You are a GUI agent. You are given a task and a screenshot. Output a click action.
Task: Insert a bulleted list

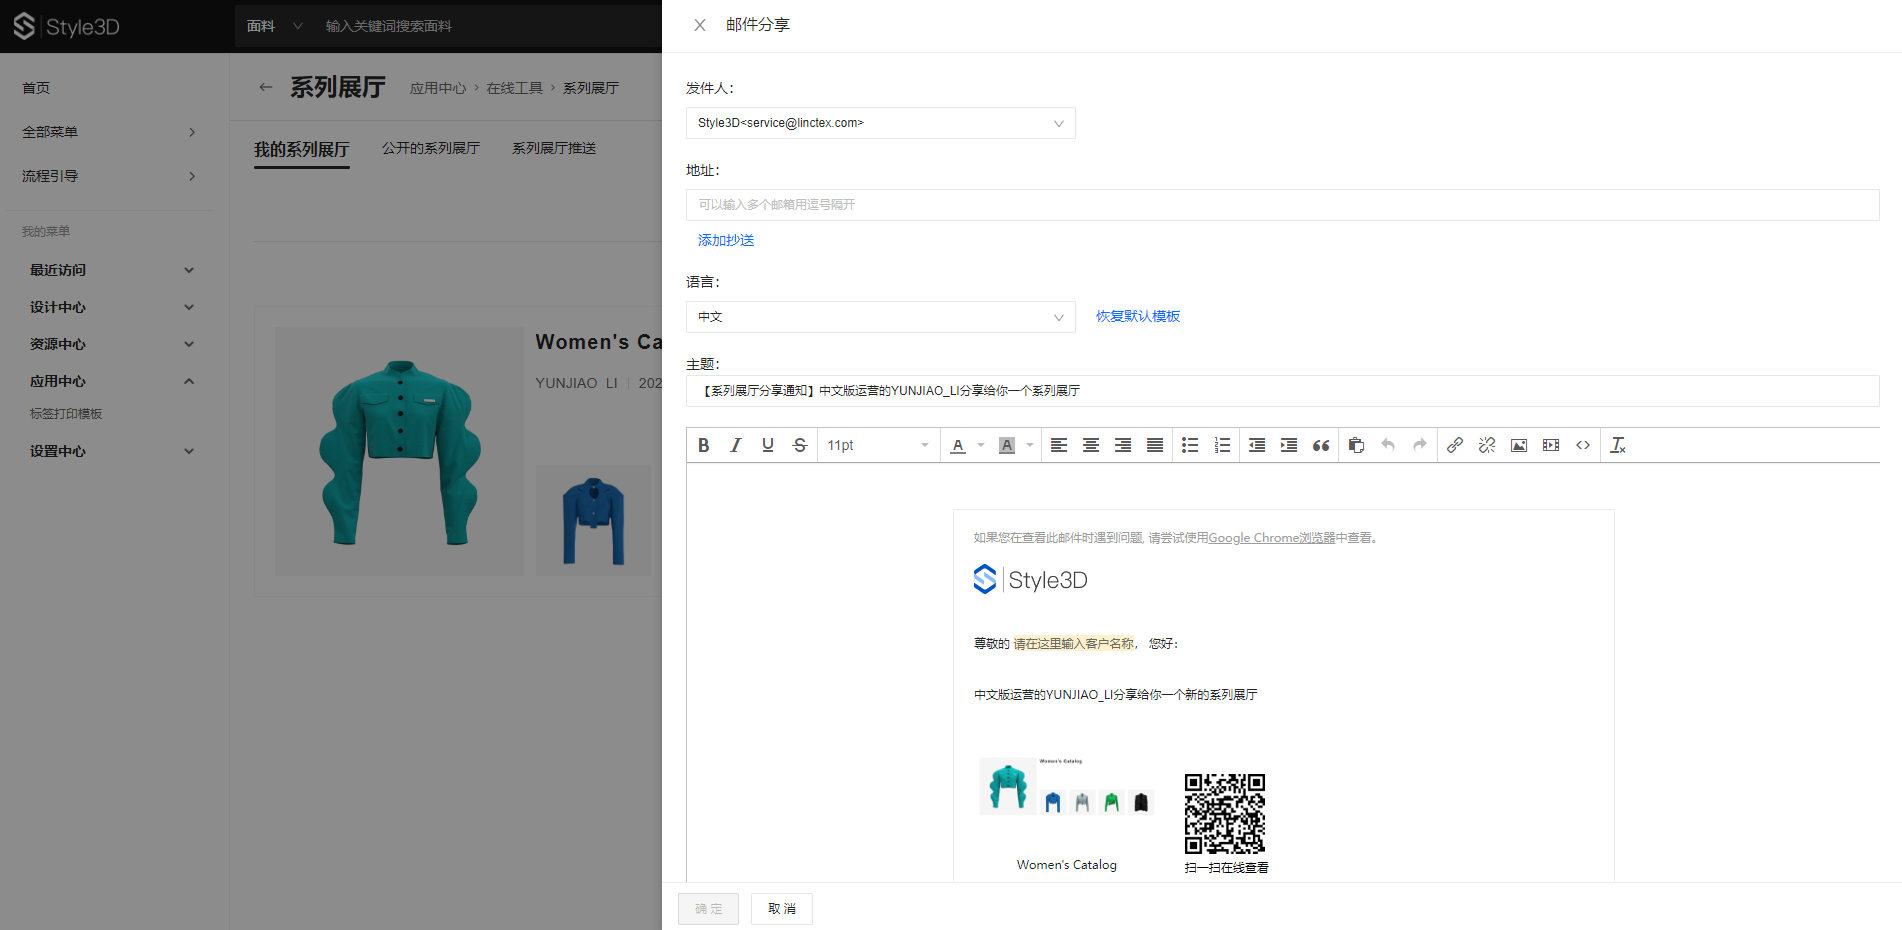[x=1190, y=445]
